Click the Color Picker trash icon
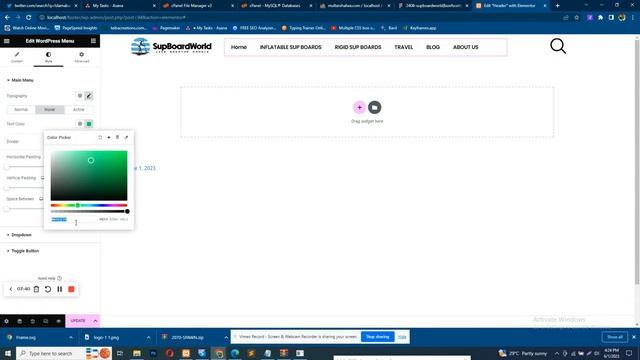 [x=118, y=138]
